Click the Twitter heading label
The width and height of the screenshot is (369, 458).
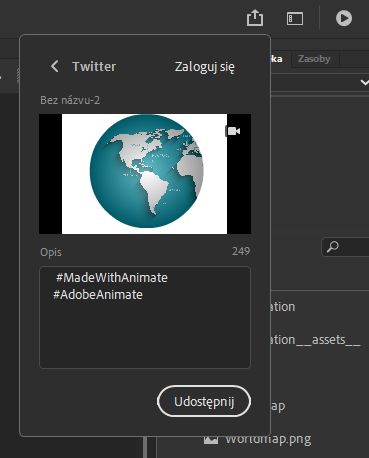[x=94, y=66]
